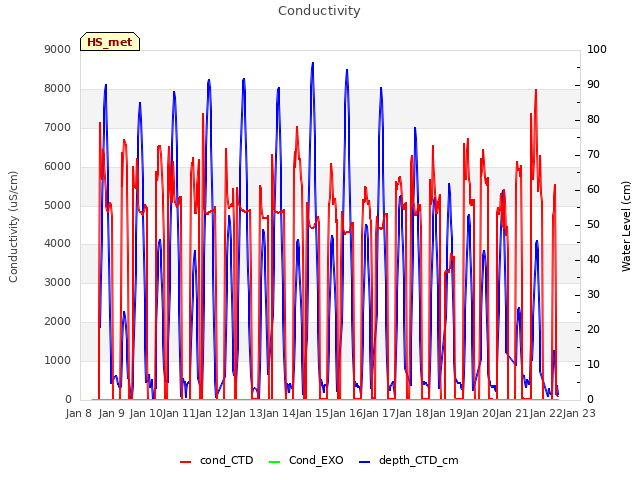Click the Conductivity (uS/cm) axis title
This screenshot has height=480, width=640.
tap(13, 227)
